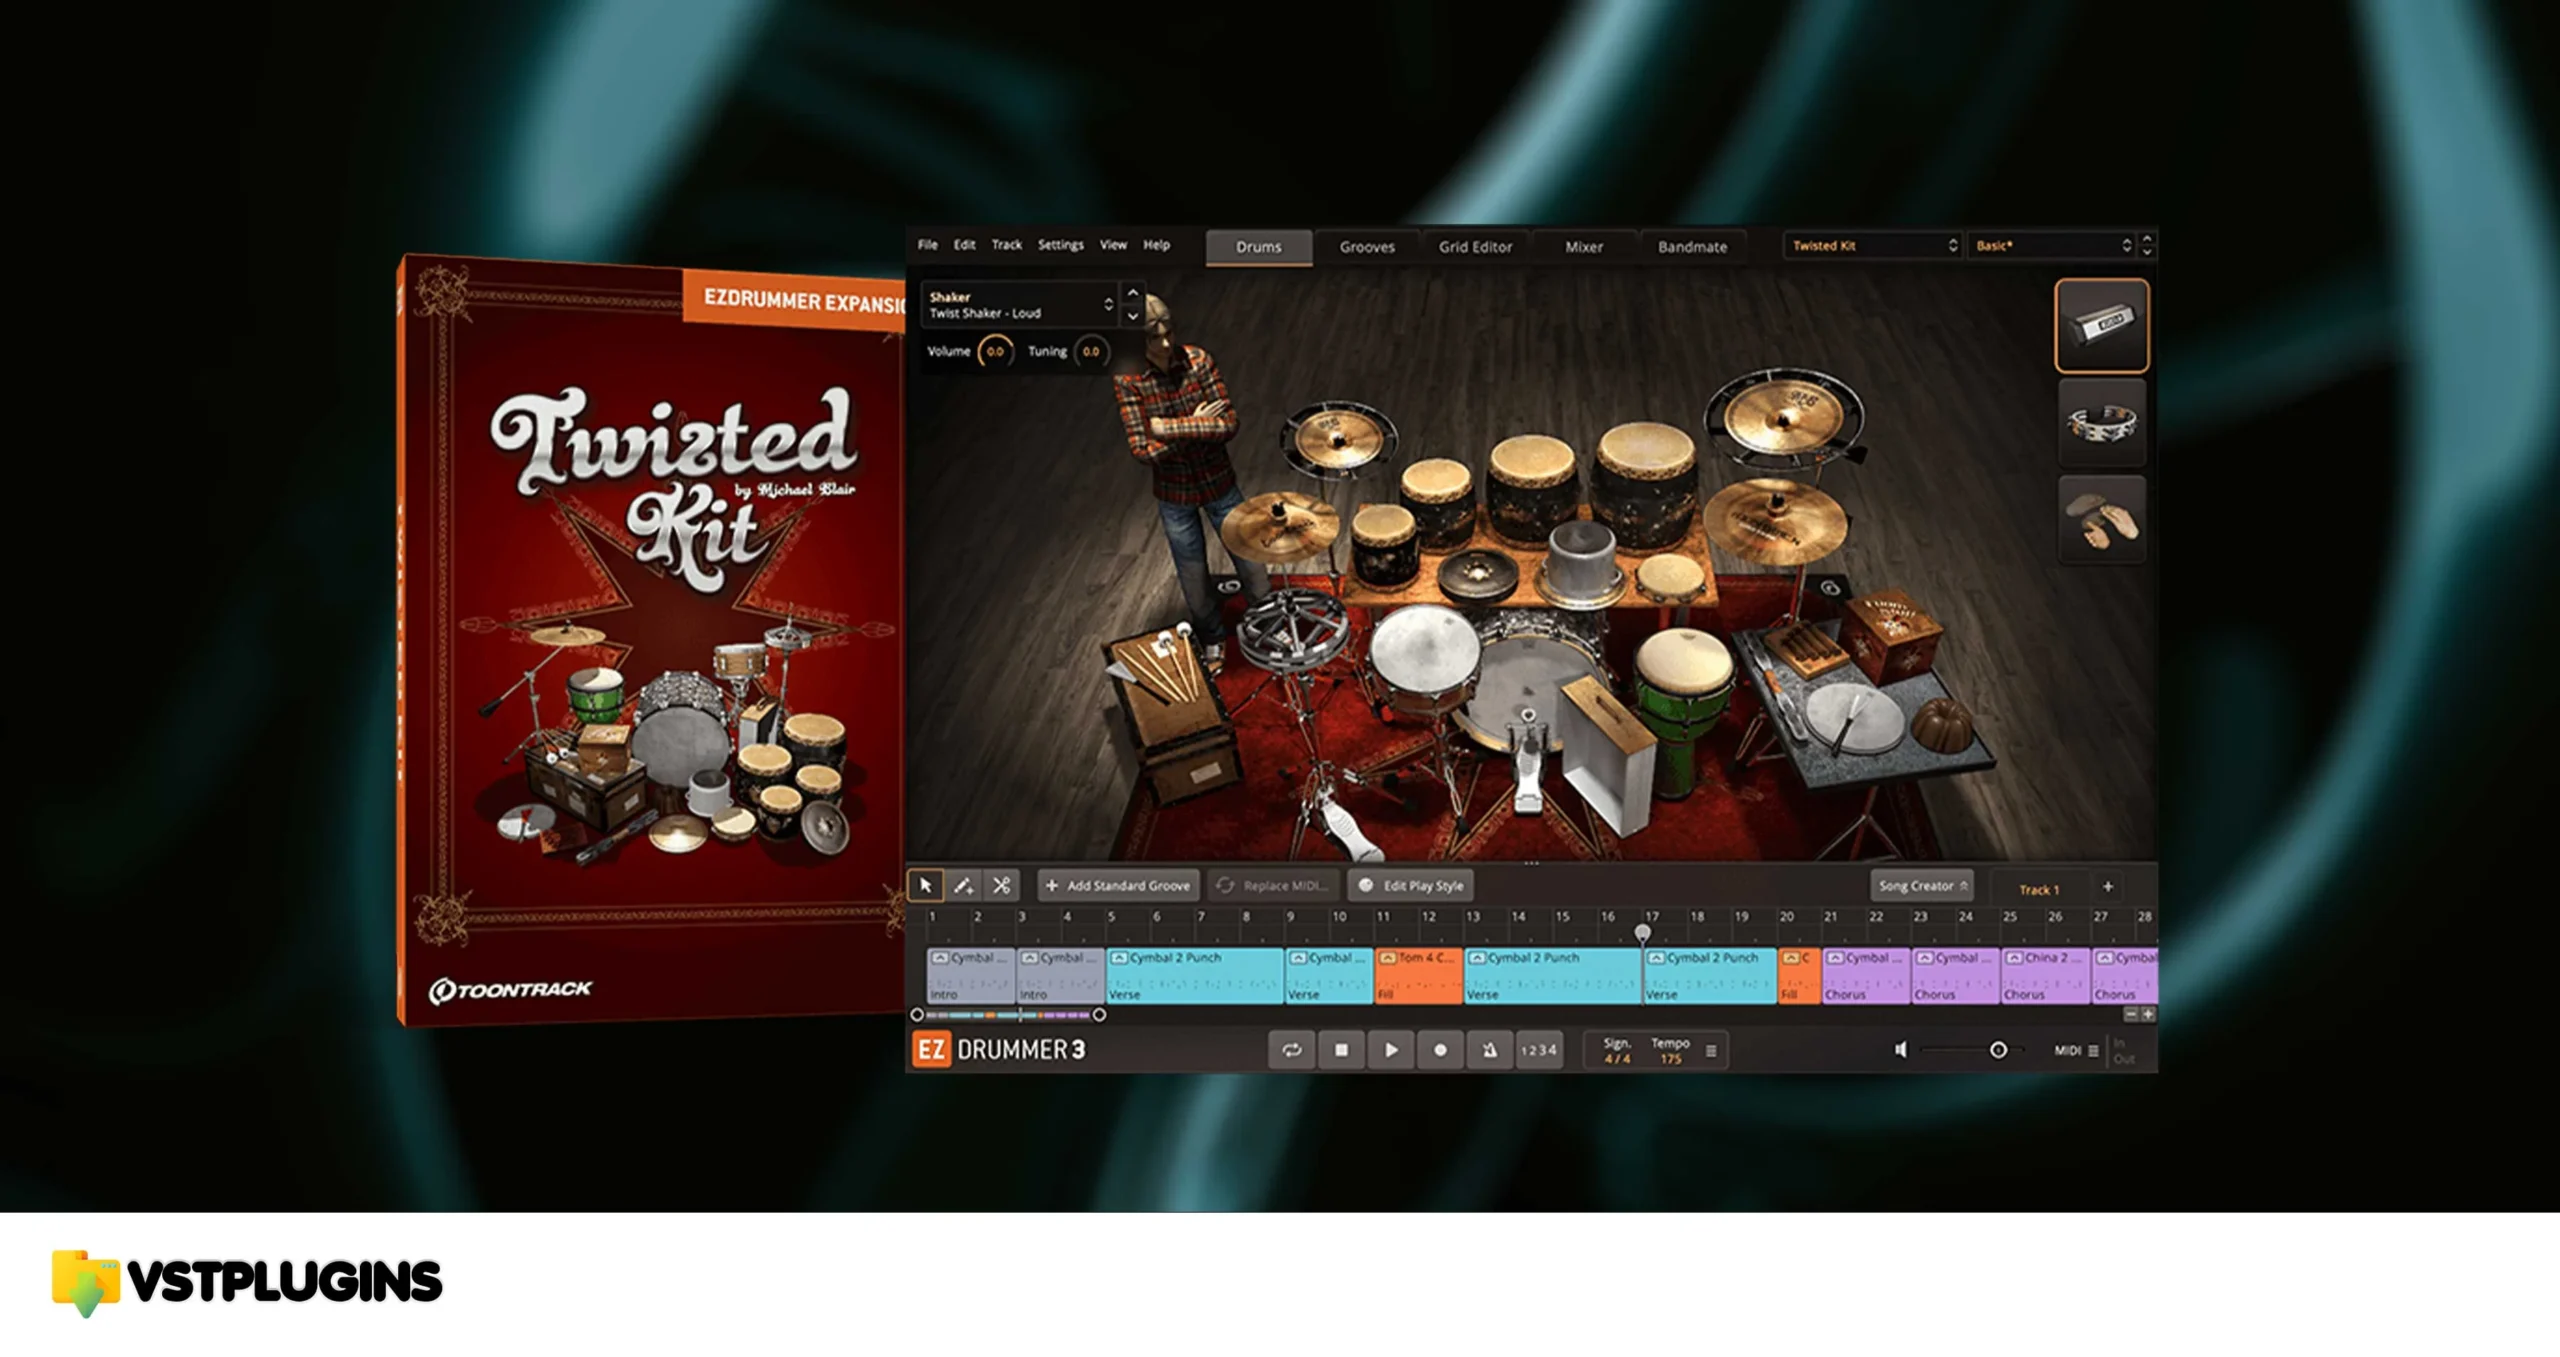The height and width of the screenshot is (1357, 2560).
Task: Step to previous kit preset, top-right arrow
Action: [2146, 239]
